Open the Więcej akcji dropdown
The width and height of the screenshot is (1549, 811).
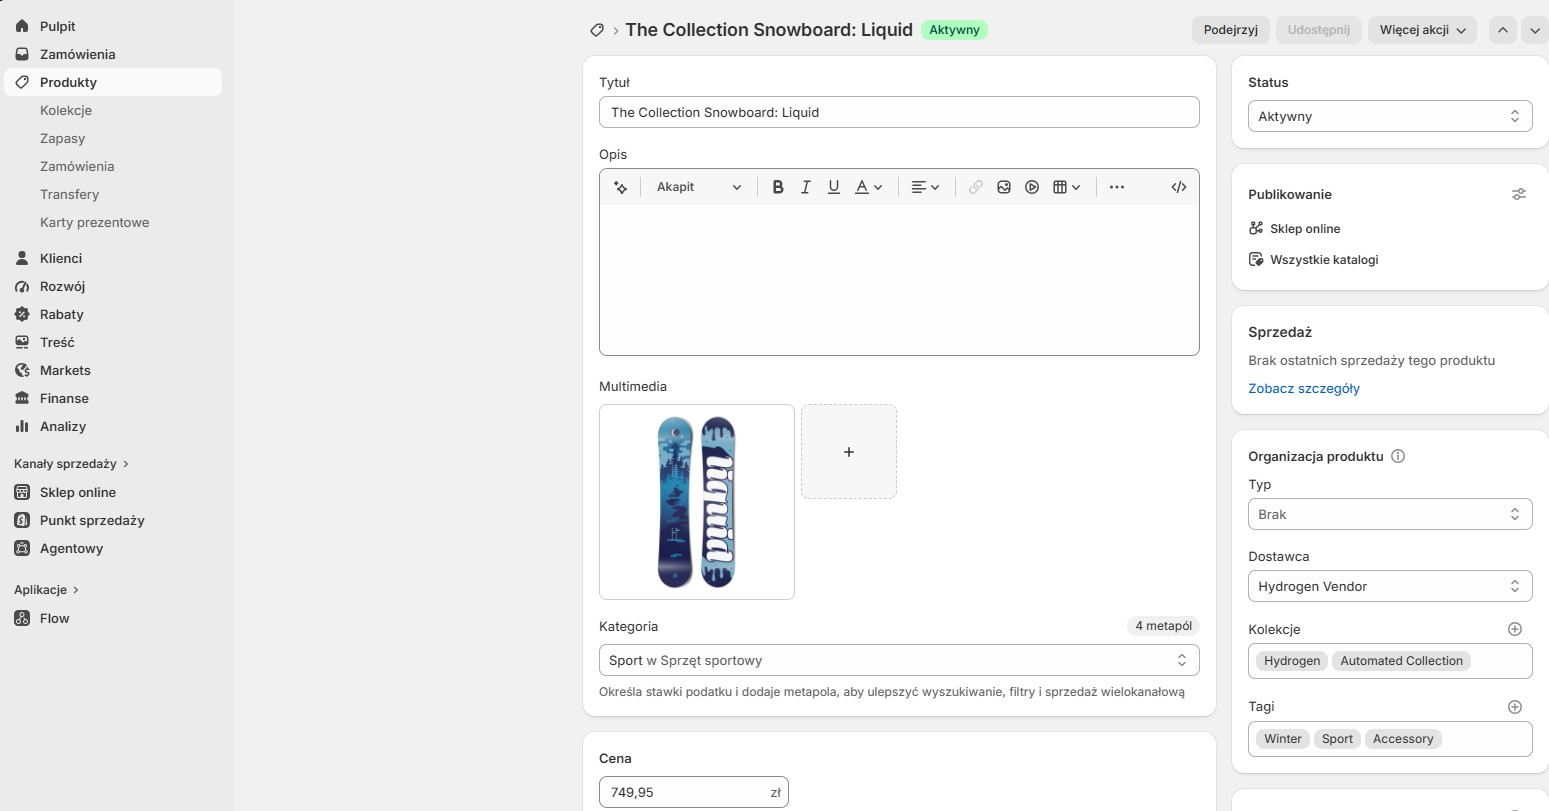(x=1422, y=30)
